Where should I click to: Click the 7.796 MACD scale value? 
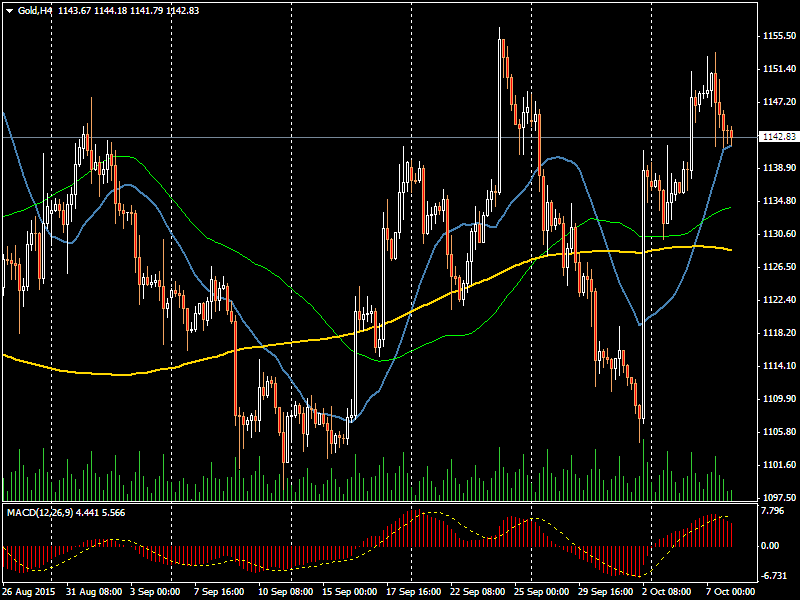tap(771, 511)
